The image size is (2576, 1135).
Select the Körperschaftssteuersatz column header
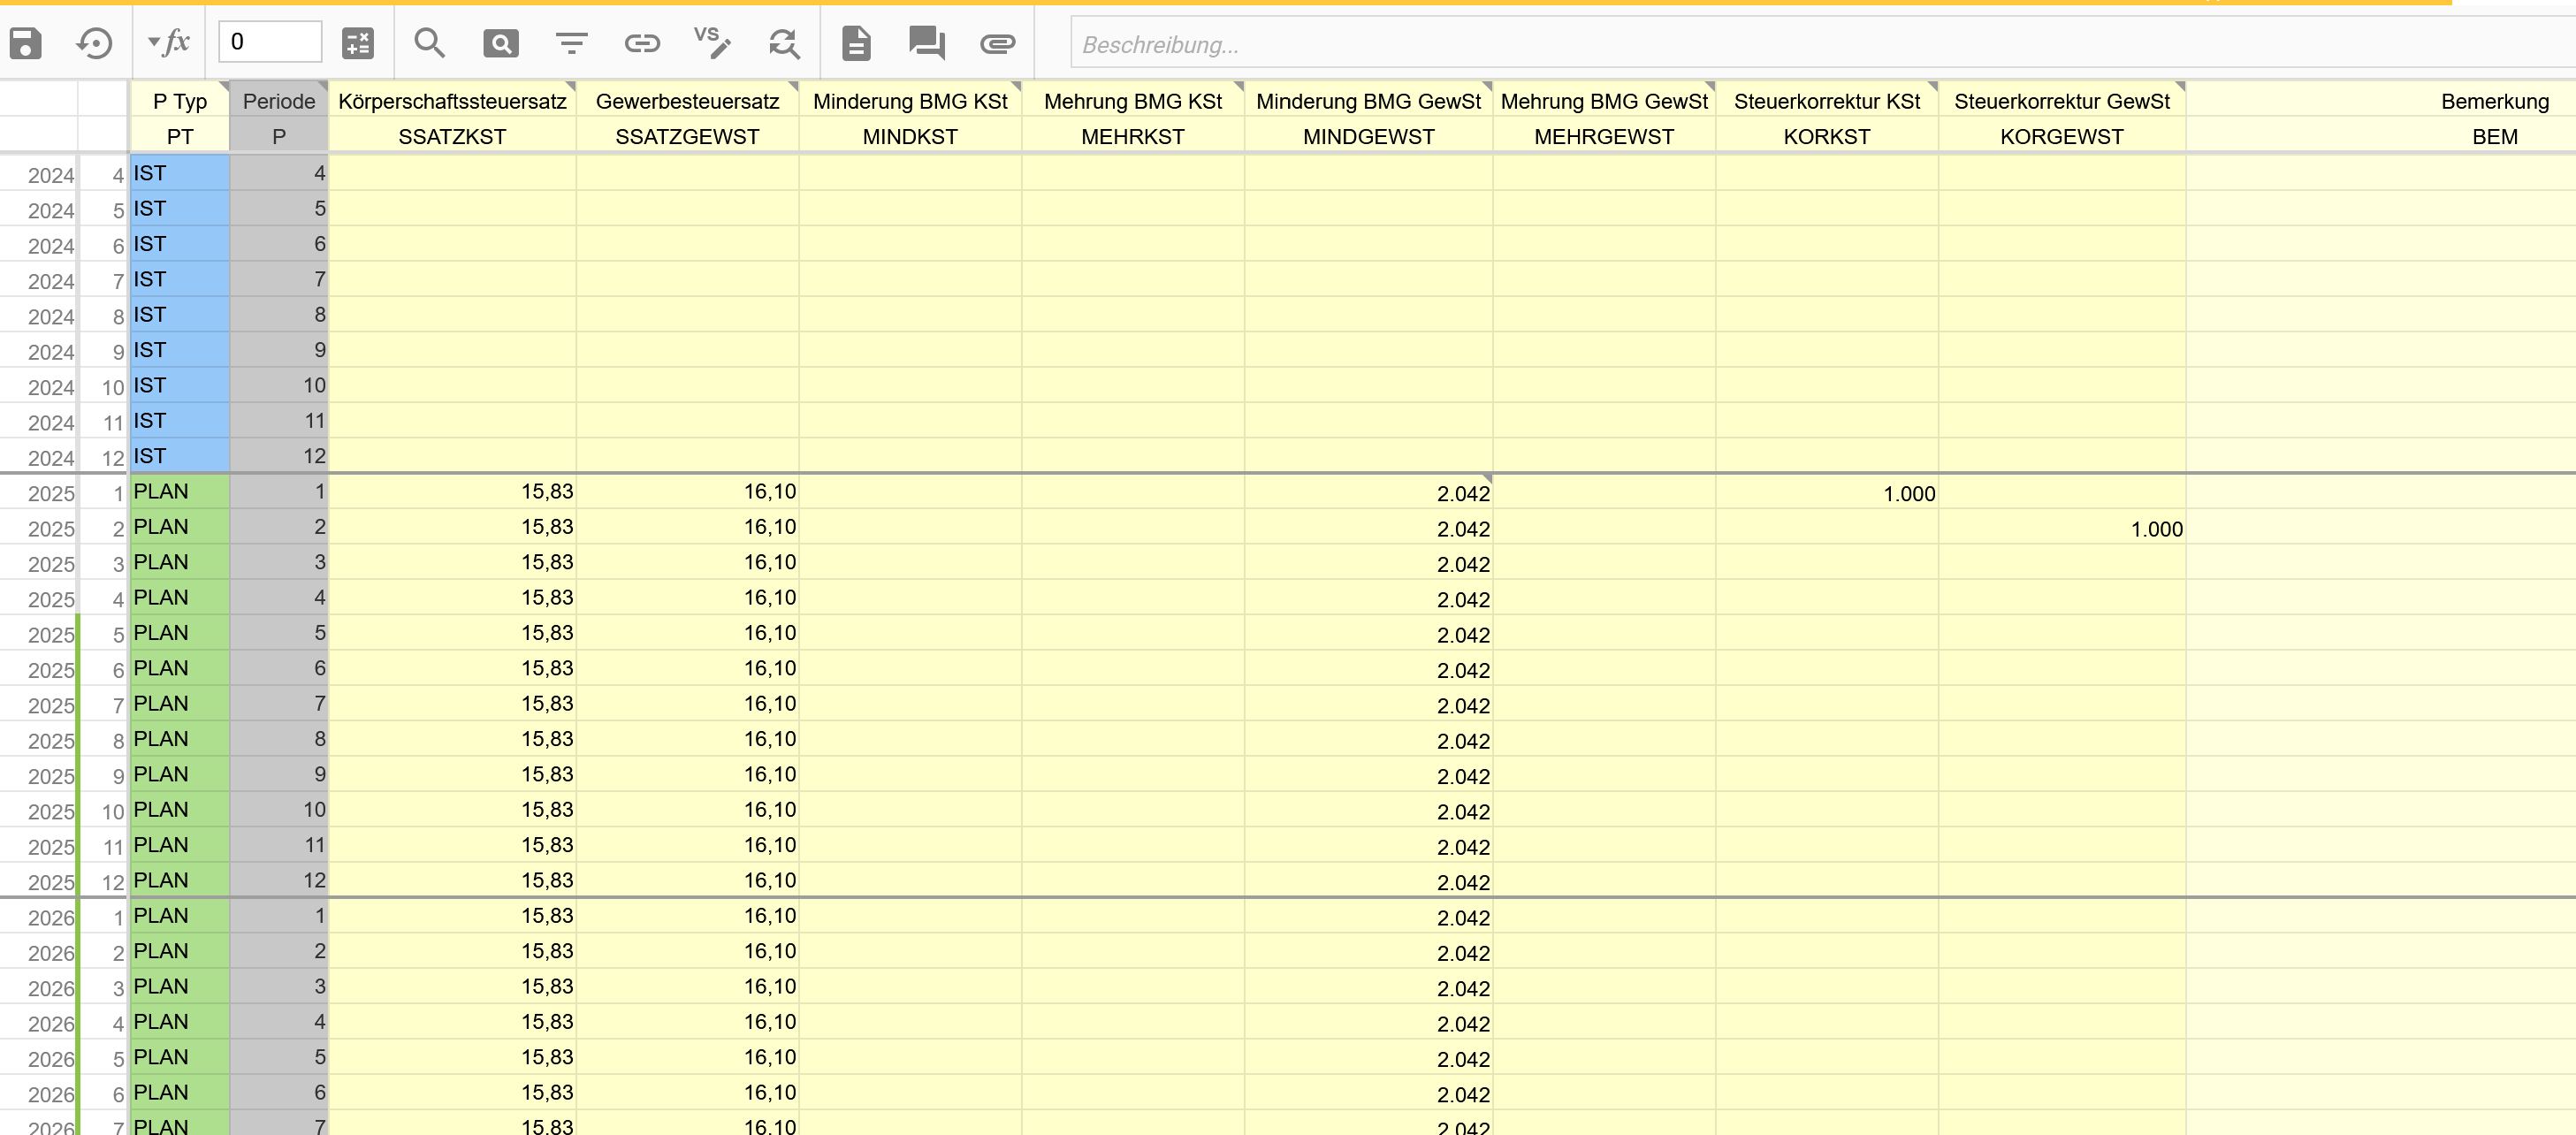pyautogui.click(x=452, y=101)
